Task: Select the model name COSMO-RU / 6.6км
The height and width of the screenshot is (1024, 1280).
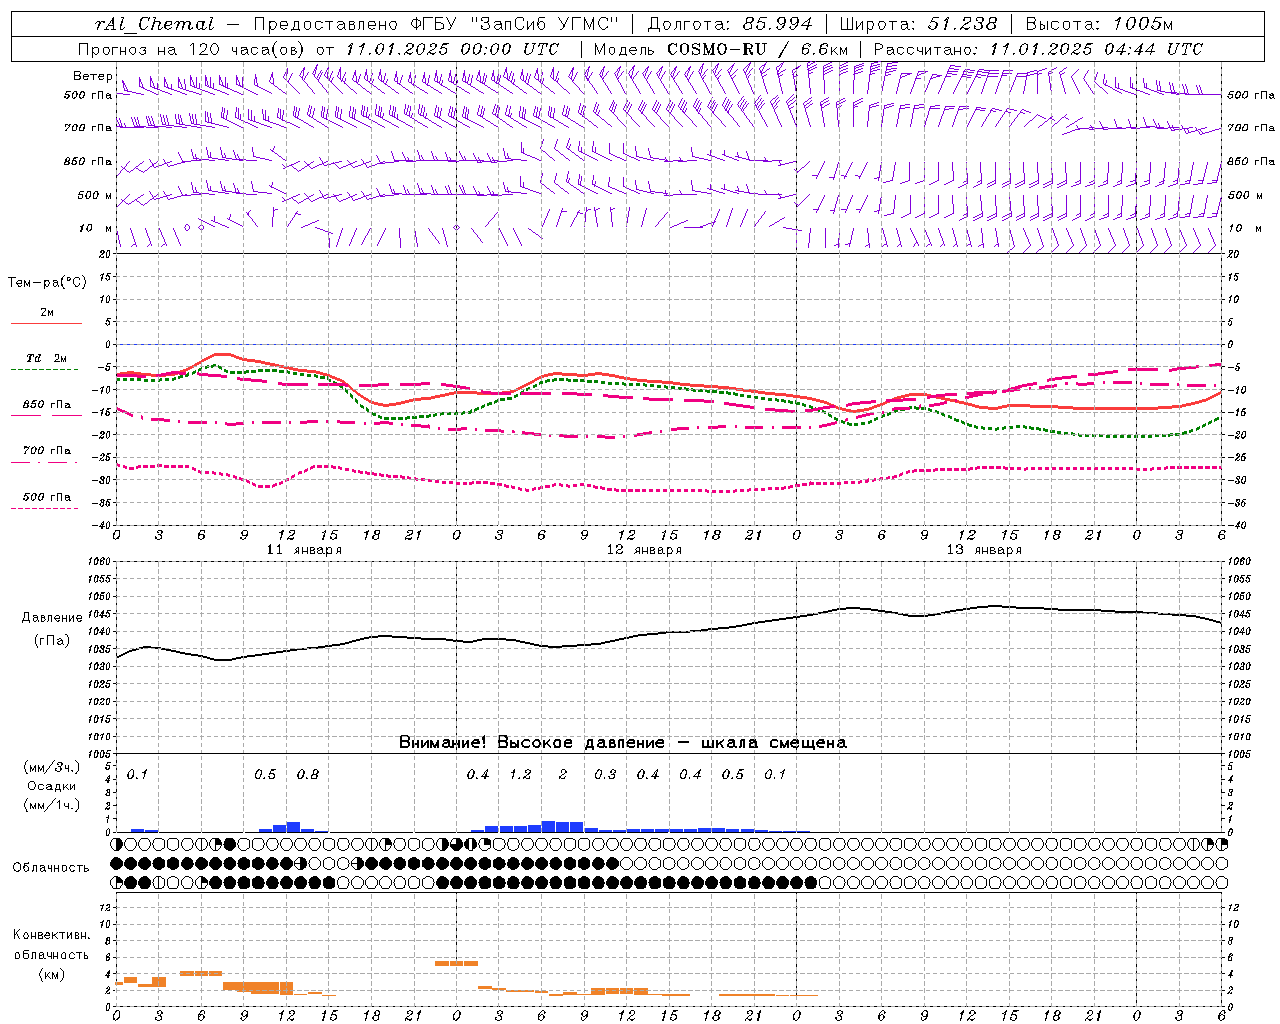Action: coord(757,49)
